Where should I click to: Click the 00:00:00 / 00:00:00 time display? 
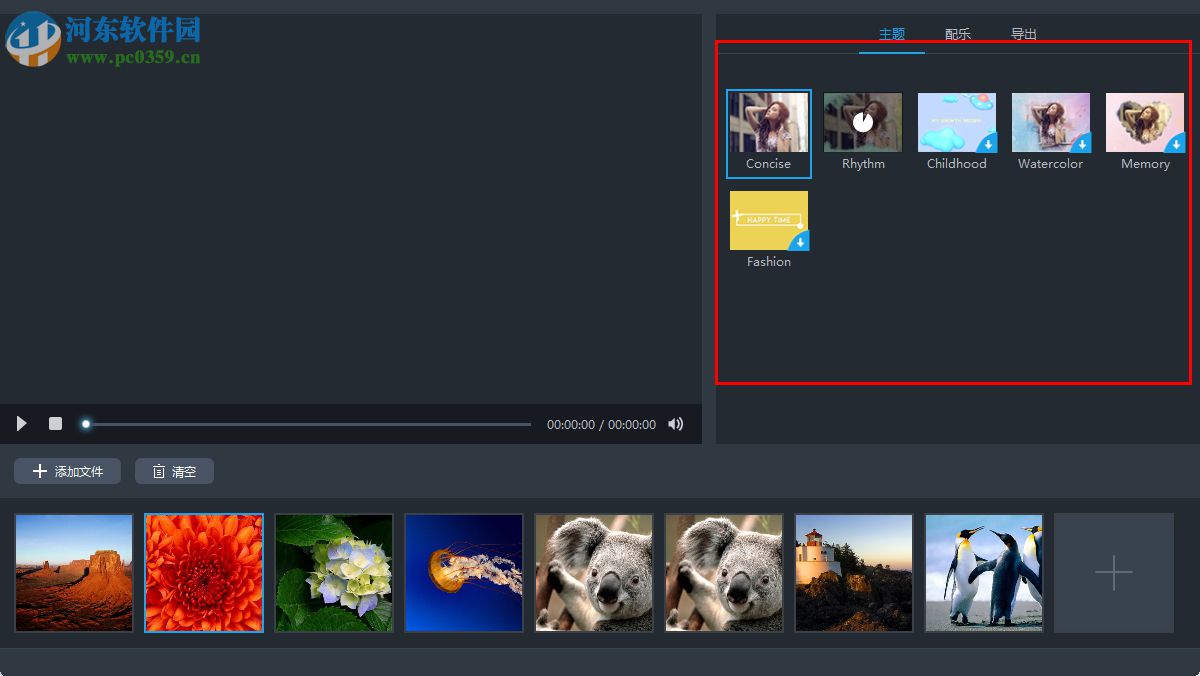click(x=601, y=425)
